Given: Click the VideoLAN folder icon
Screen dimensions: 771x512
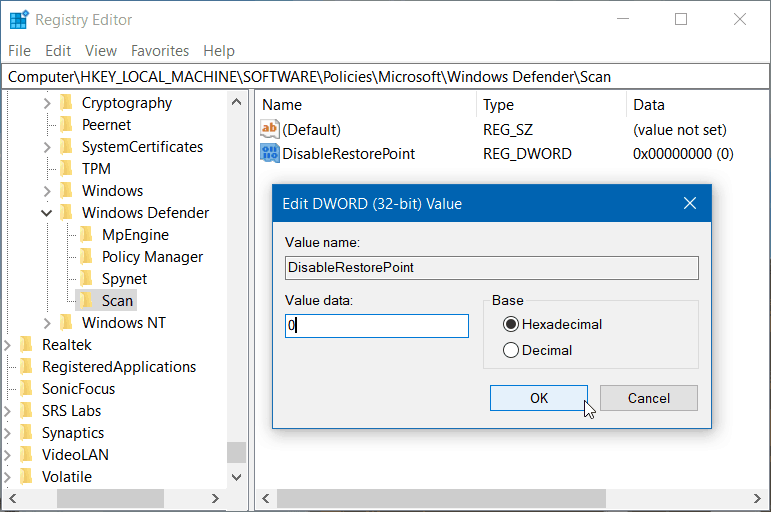Looking at the screenshot, I should click(26, 454).
